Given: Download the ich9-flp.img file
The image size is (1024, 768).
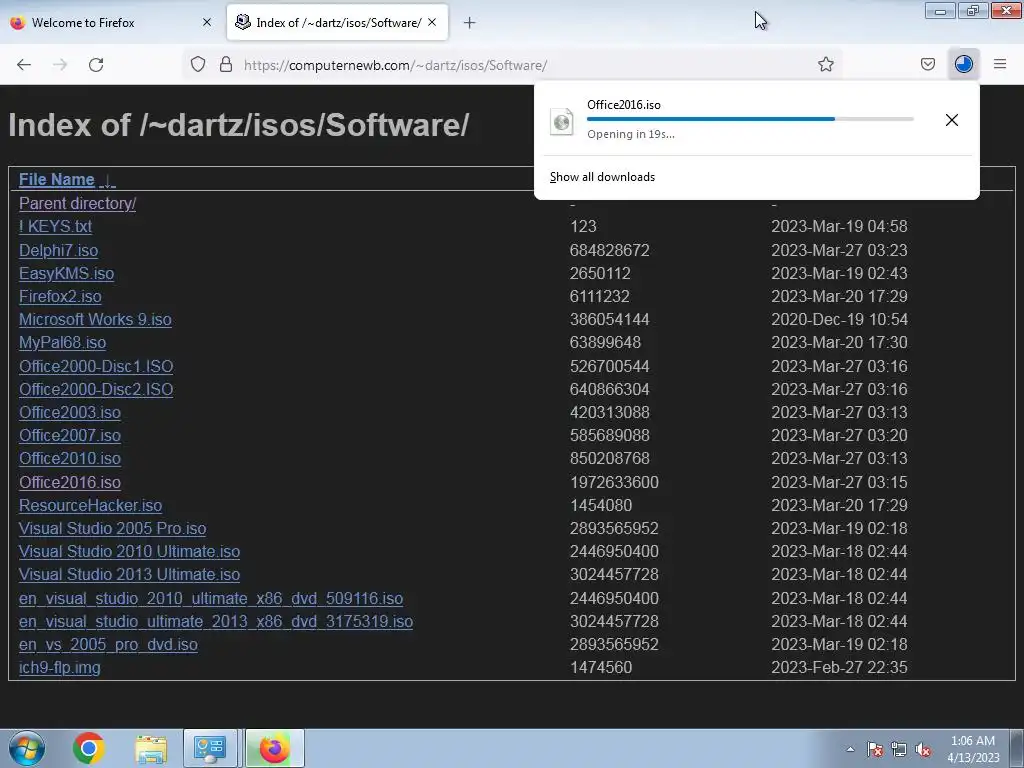Looking at the screenshot, I should (60, 668).
